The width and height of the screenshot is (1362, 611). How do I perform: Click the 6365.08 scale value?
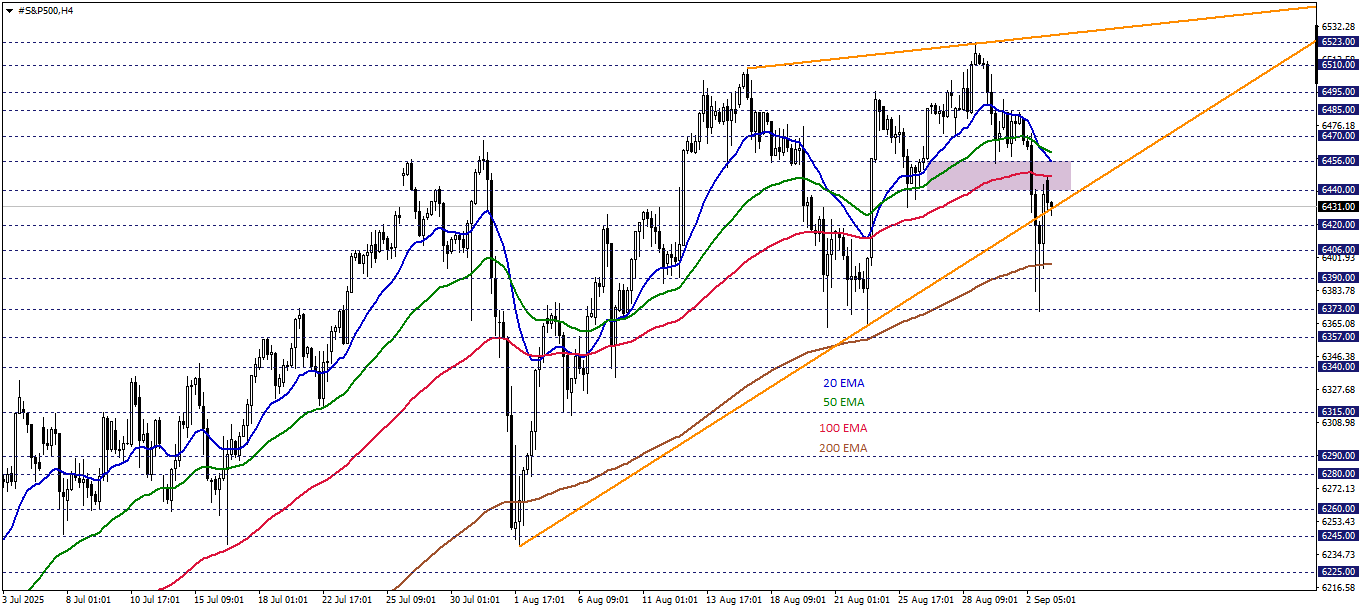point(1338,324)
